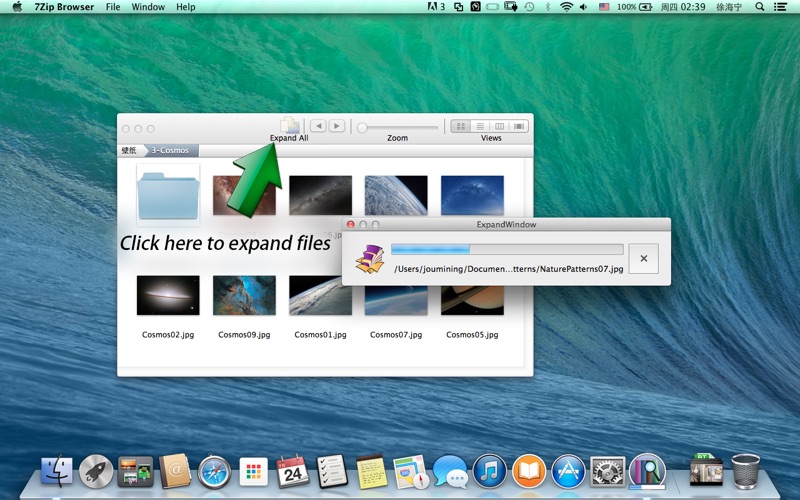
Task: Select the blue starry sky thumbnail
Action: (x=472, y=195)
